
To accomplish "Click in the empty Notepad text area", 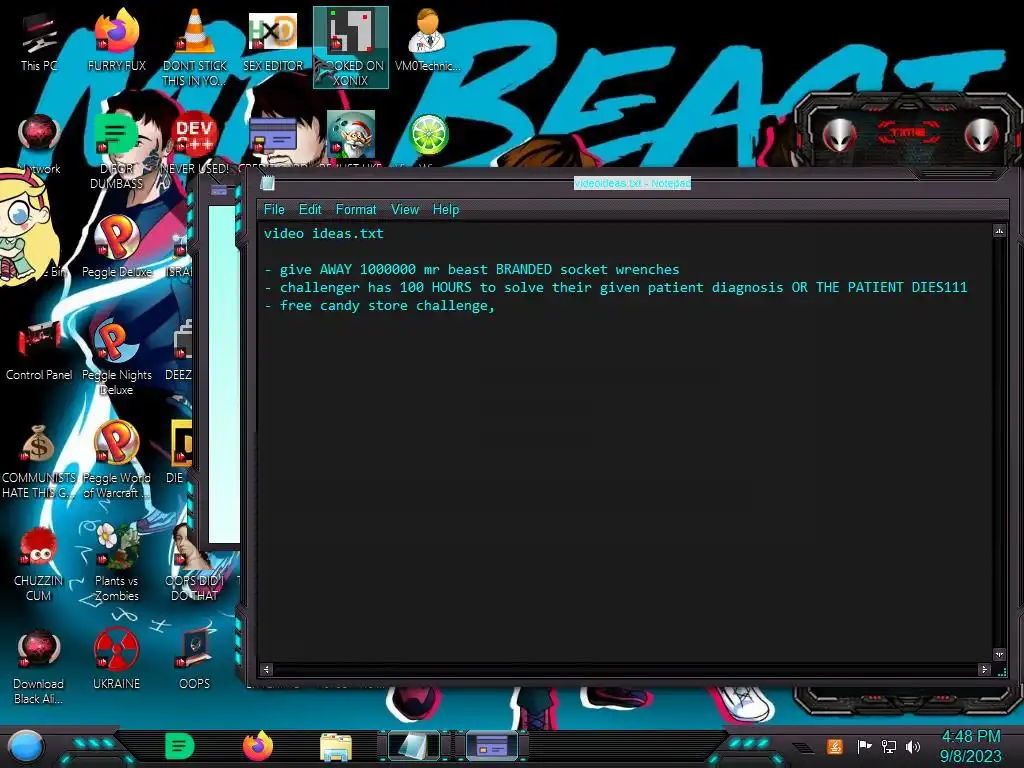I will pyautogui.click(x=626, y=483).
